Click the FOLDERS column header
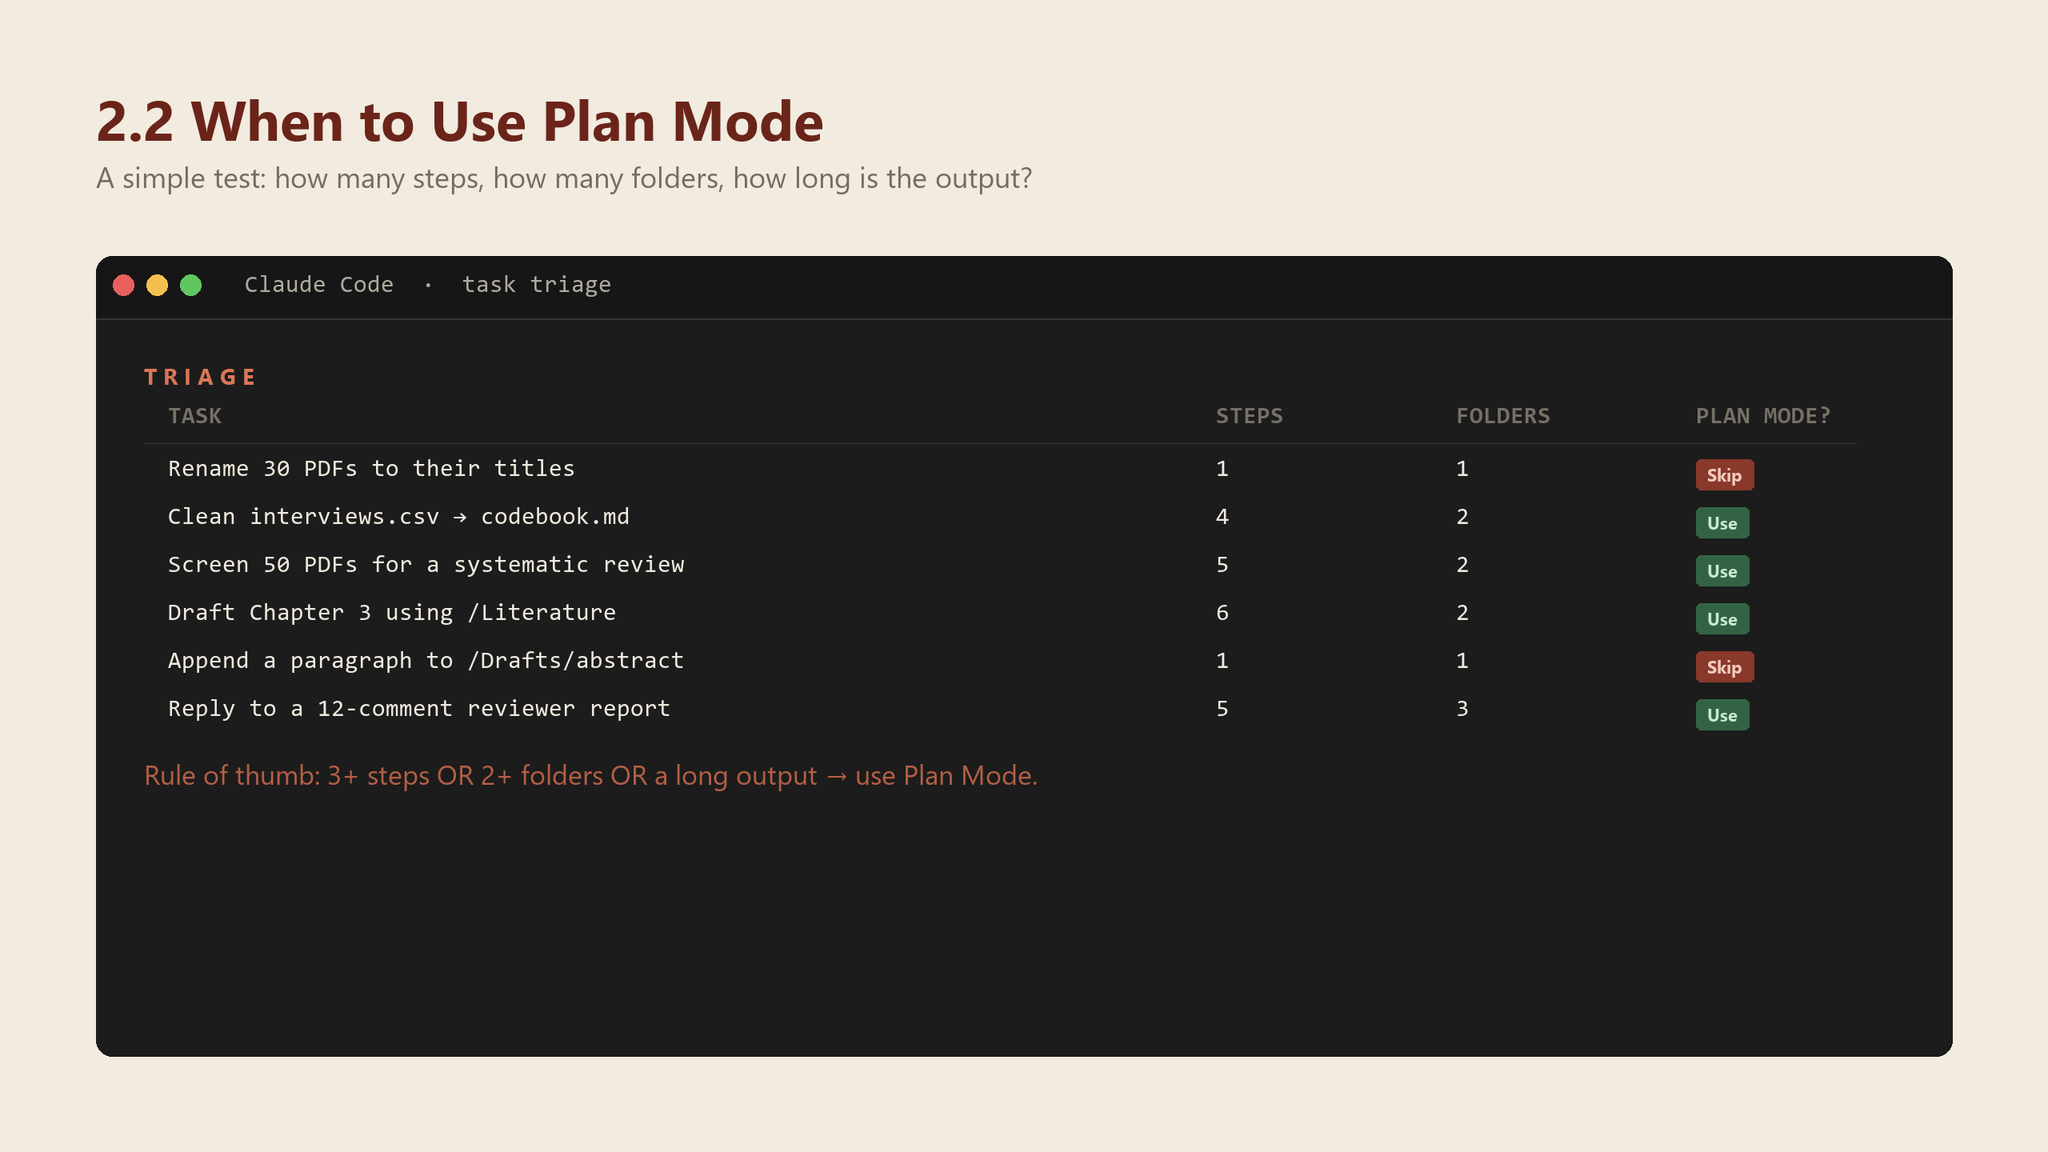This screenshot has height=1152, width=2048. point(1503,416)
